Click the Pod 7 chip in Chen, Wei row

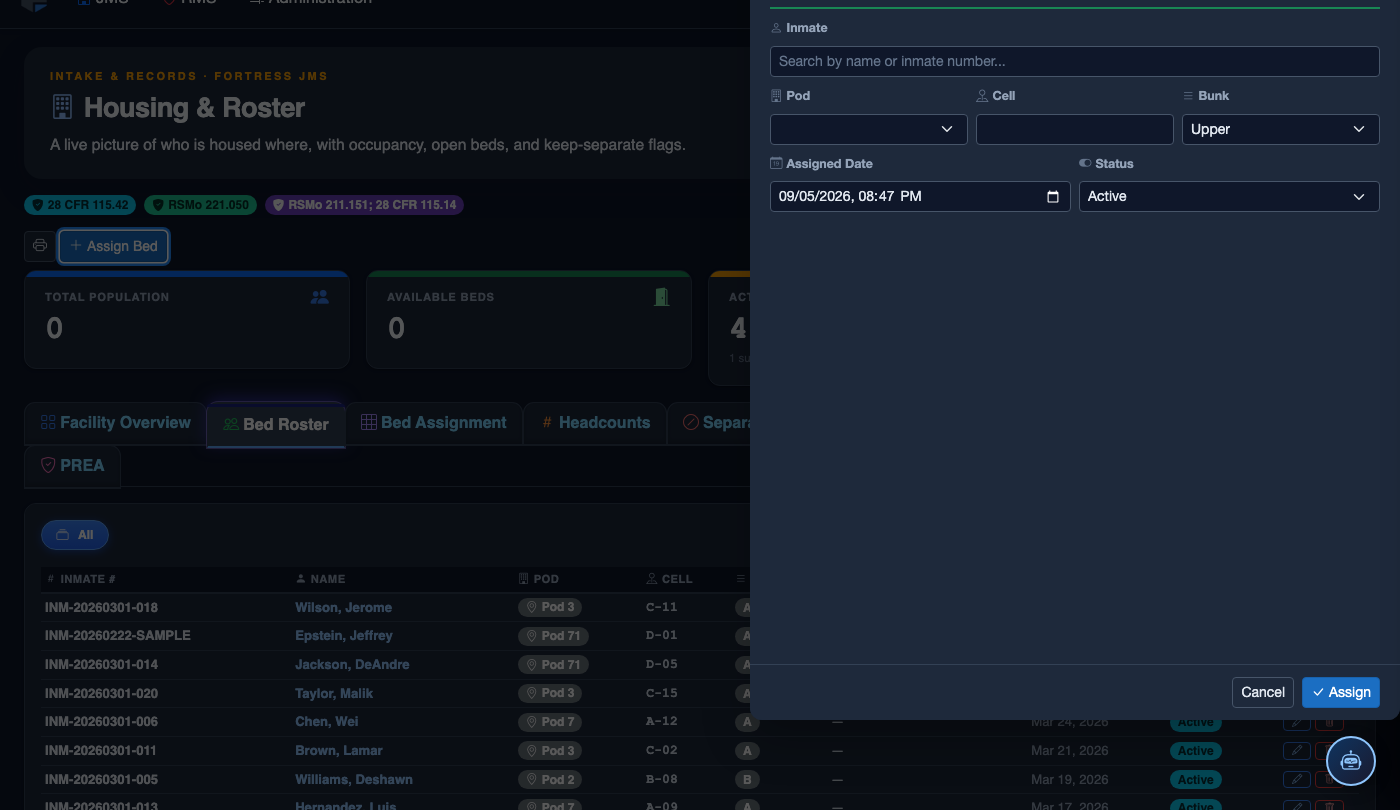550,722
